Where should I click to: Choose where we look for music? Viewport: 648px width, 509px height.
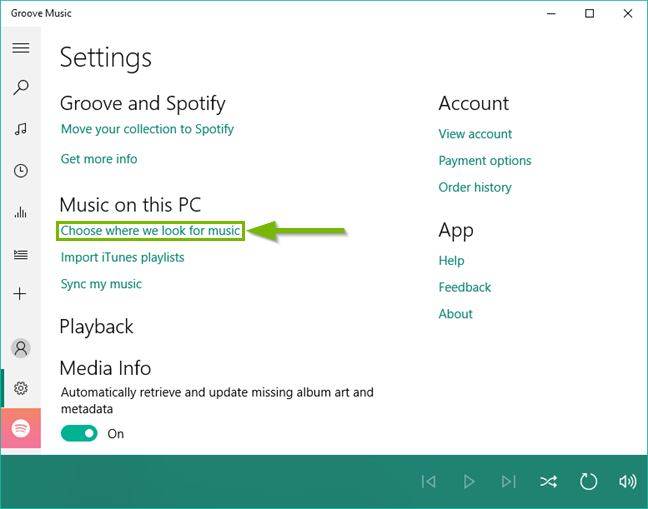click(x=150, y=231)
